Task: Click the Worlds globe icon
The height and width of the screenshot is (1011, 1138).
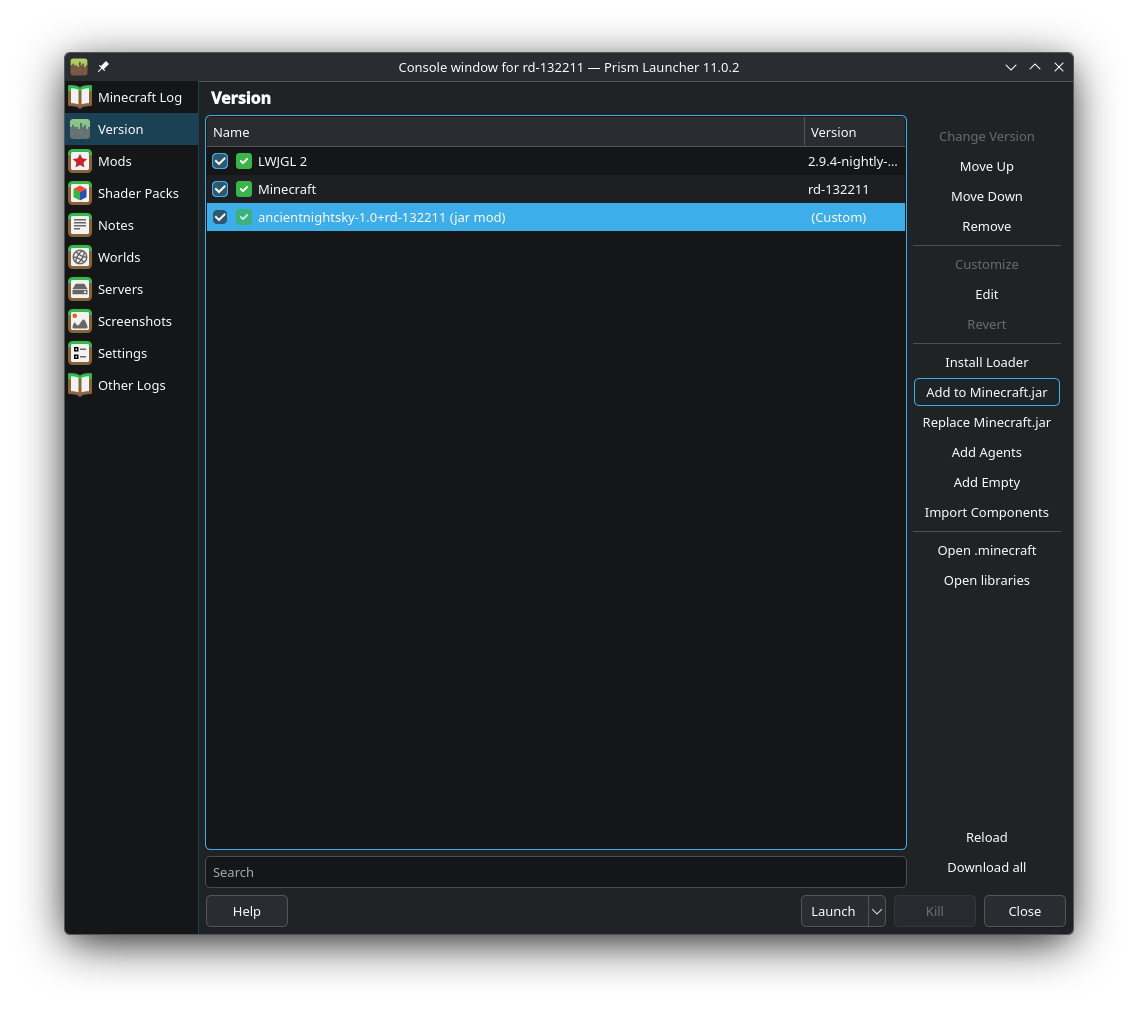Action: pos(80,257)
